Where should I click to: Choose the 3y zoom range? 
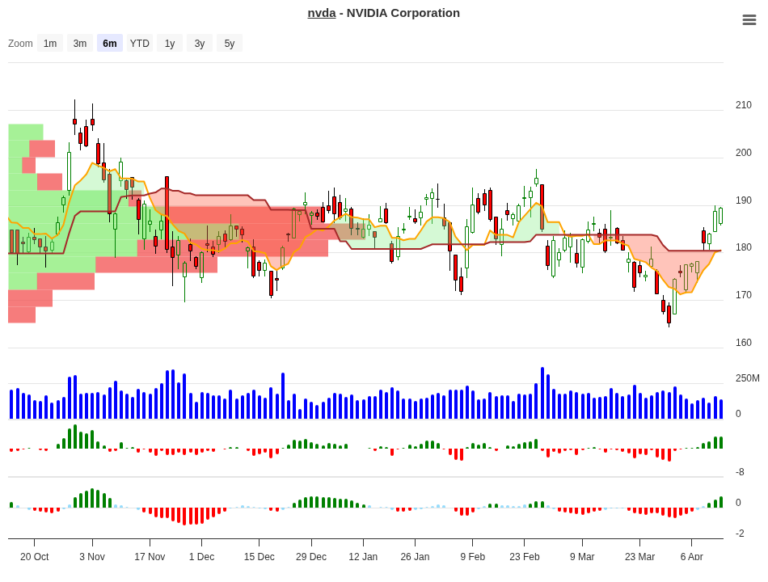click(x=199, y=44)
